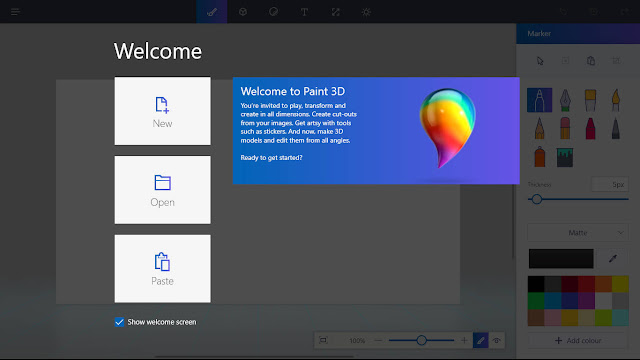640x360 pixels.
Task: Select the Text tool
Action: pyautogui.click(x=304, y=12)
